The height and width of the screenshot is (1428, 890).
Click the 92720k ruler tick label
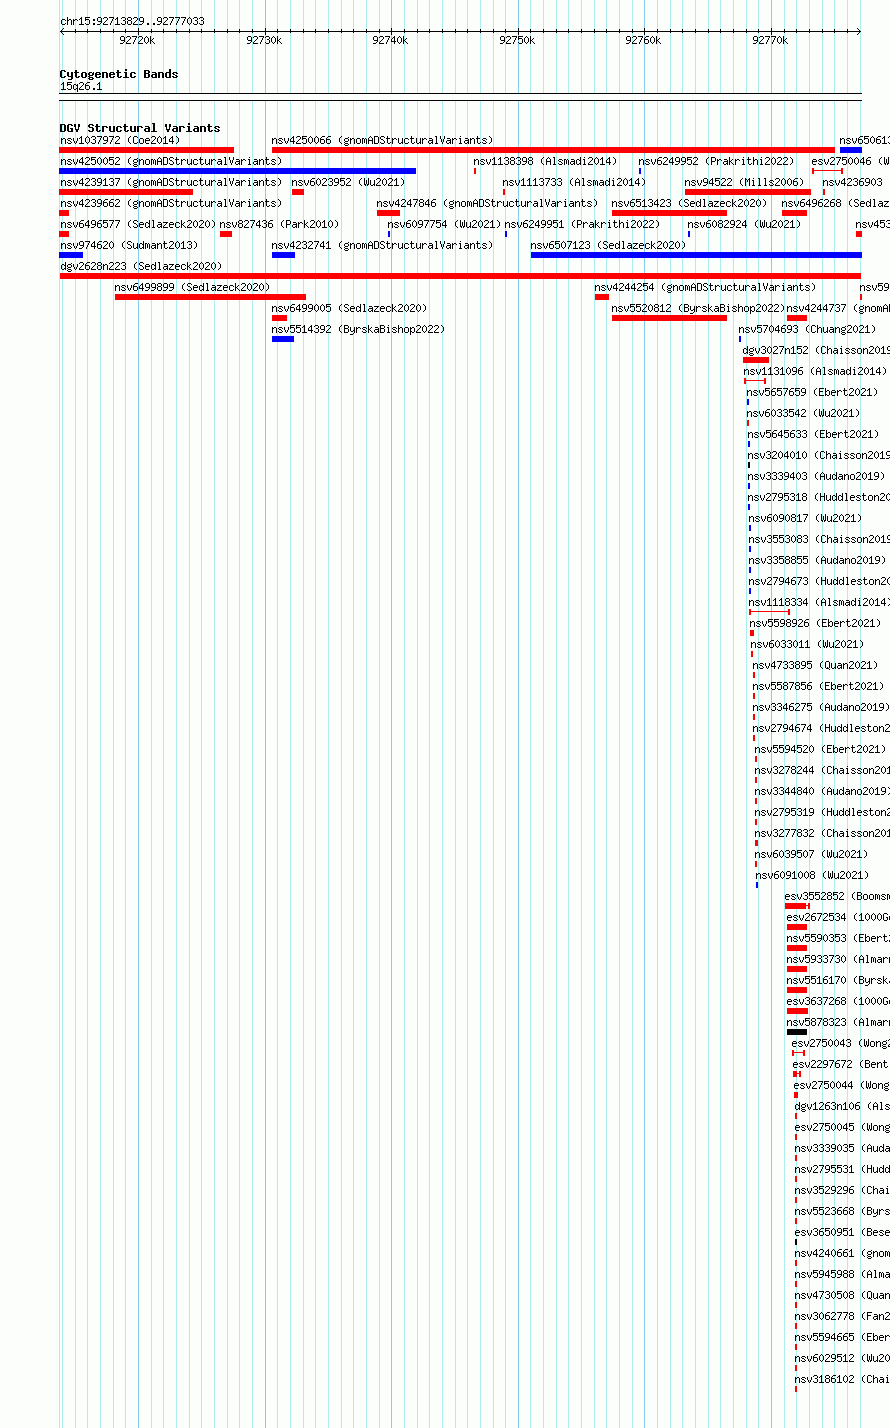click(137, 40)
